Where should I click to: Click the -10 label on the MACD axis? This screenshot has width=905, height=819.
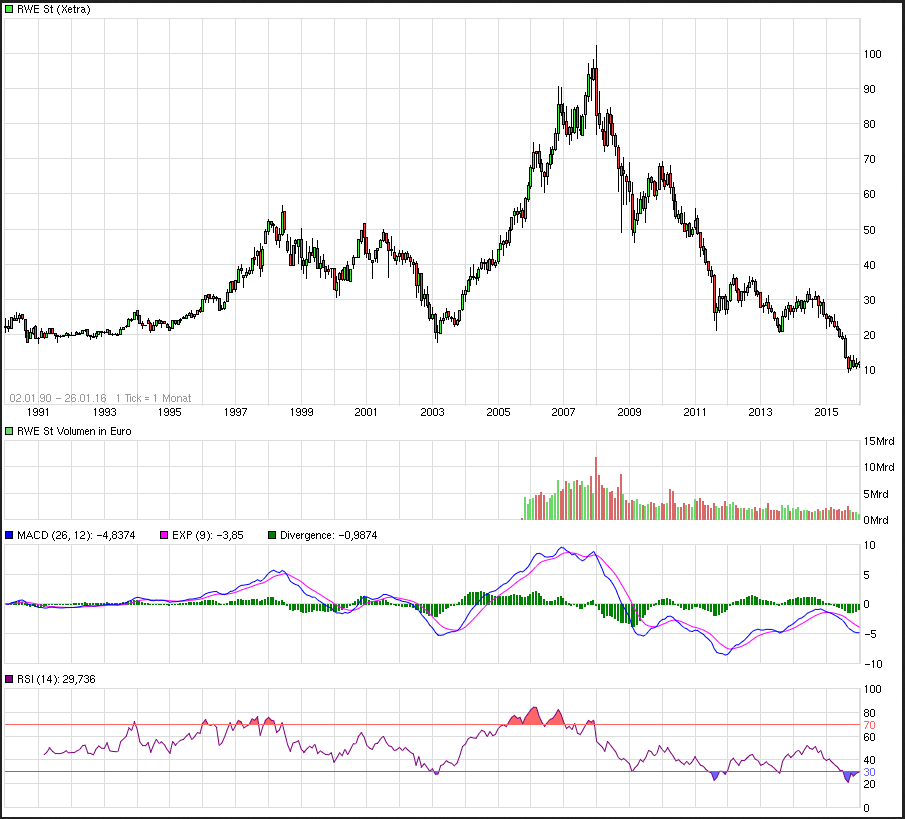click(x=873, y=664)
